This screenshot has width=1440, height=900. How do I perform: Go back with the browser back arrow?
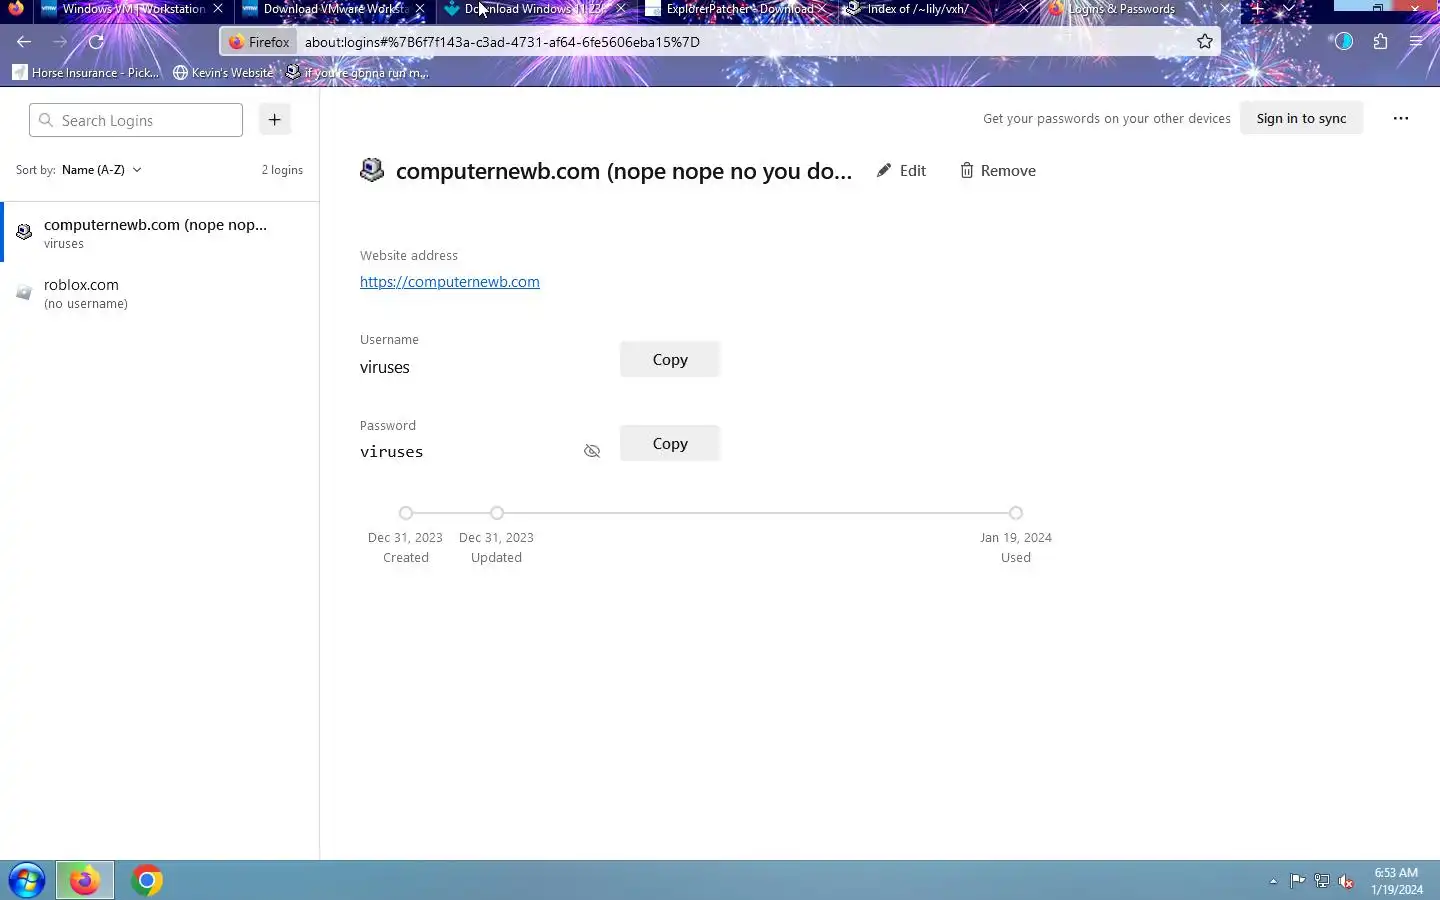coord(24,42)
